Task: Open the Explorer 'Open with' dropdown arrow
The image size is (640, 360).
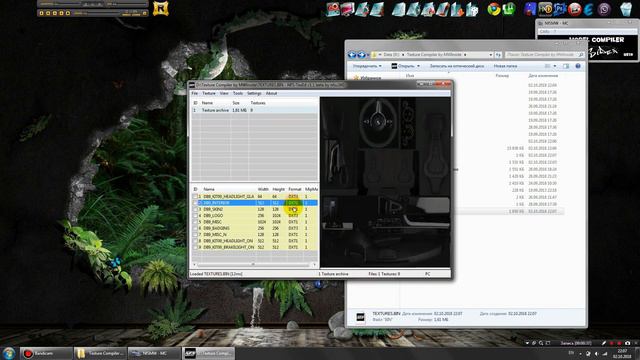Action: point(418,66)
